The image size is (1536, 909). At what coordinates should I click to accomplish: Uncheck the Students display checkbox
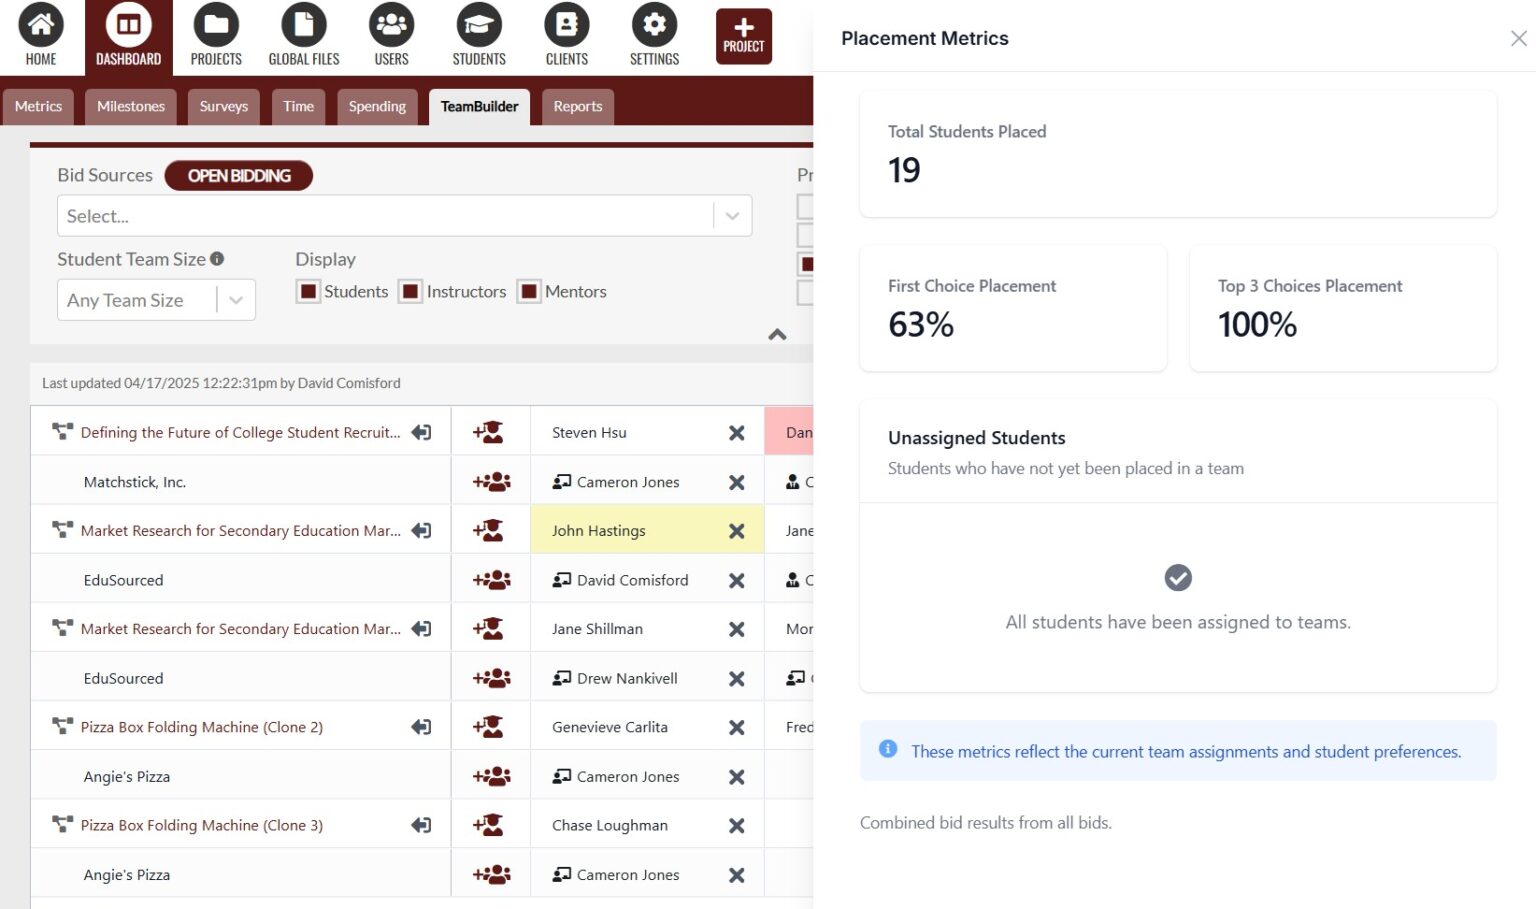307,291
